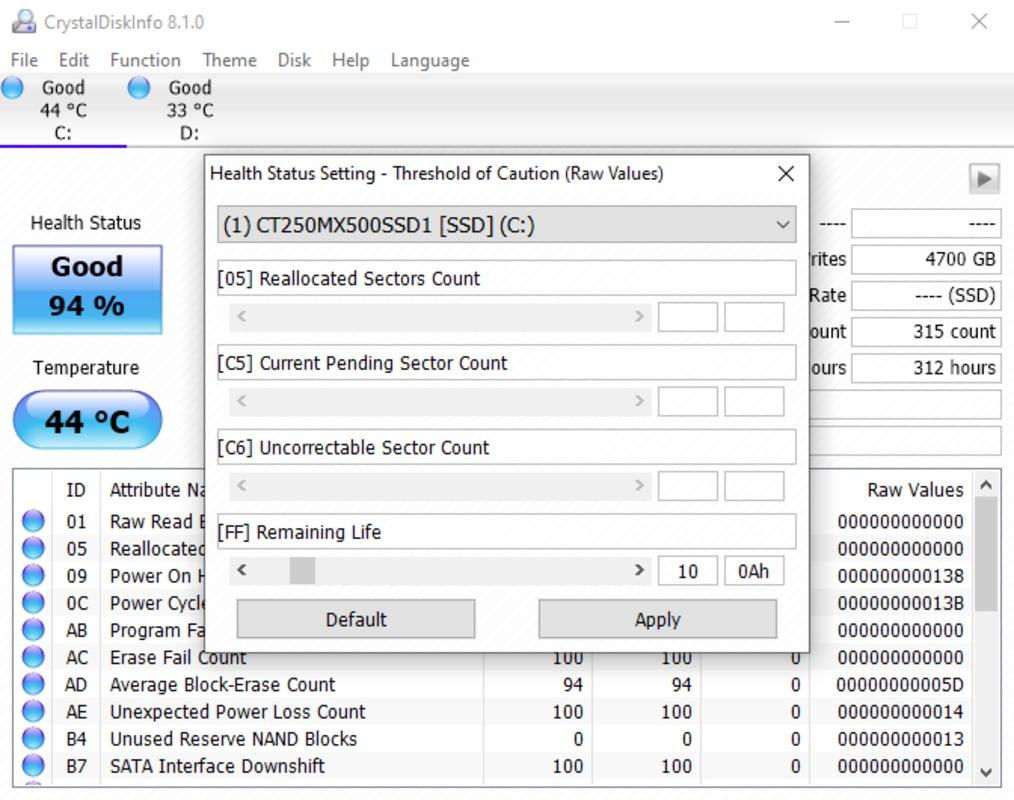Click the 44 °C temperature indicator
Screen dimensions: 1014x800
(86, 420)
